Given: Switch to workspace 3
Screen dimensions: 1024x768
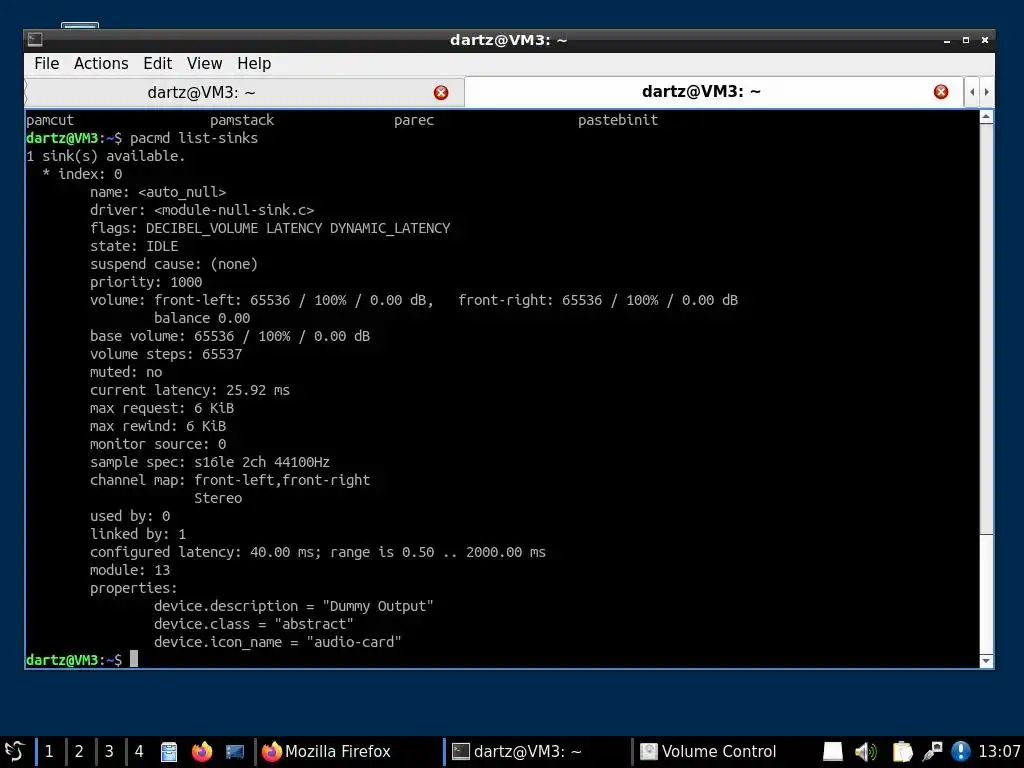Looking at the screenshot, I should [x=109, y=751].
